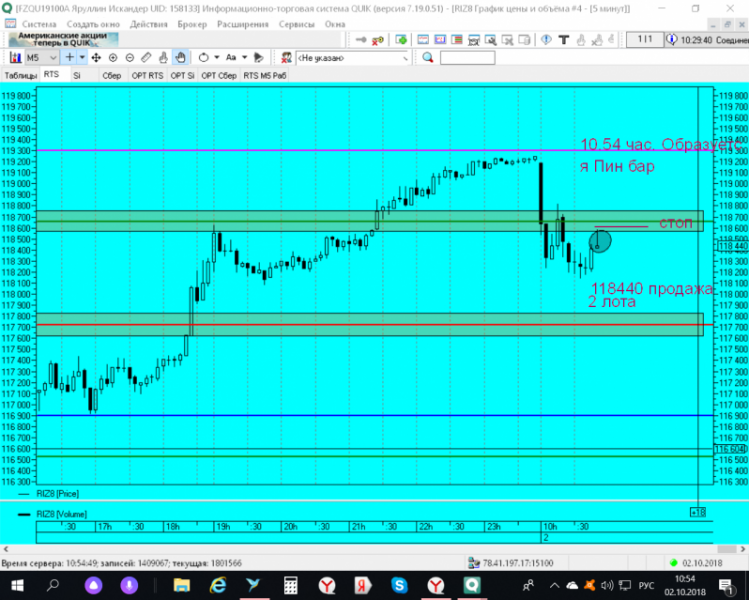Image resolution: width=749 pixels, height=600 pixels.
Task: Click the new window with green plus icon
Action: tap(401, 40)
